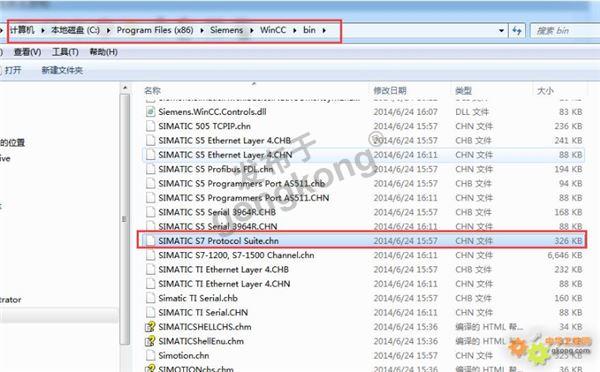This screenshot has width=600, height=372.
Task: Select SIMATIC S5 Serial 3964R.CHN
Action: pos(218,227)
